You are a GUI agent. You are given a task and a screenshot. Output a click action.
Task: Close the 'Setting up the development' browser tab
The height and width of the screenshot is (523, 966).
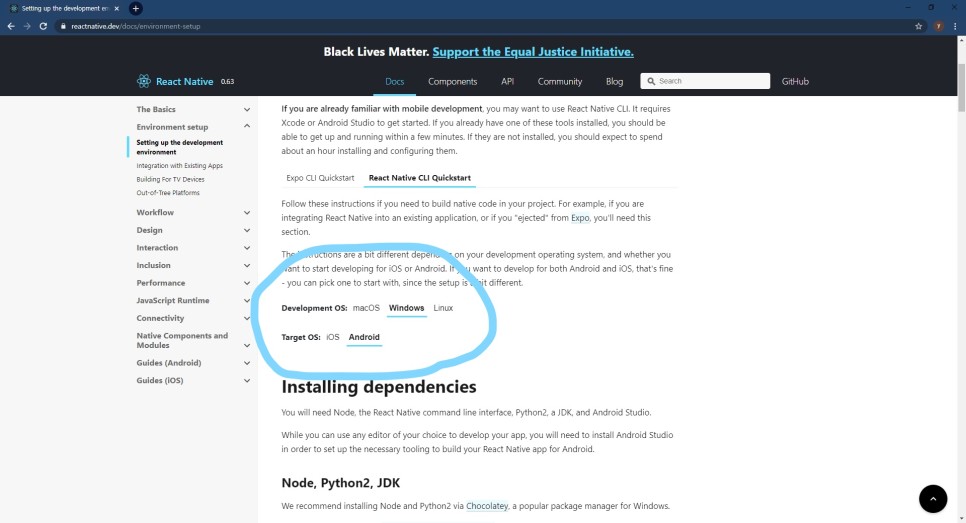(116, 9)
